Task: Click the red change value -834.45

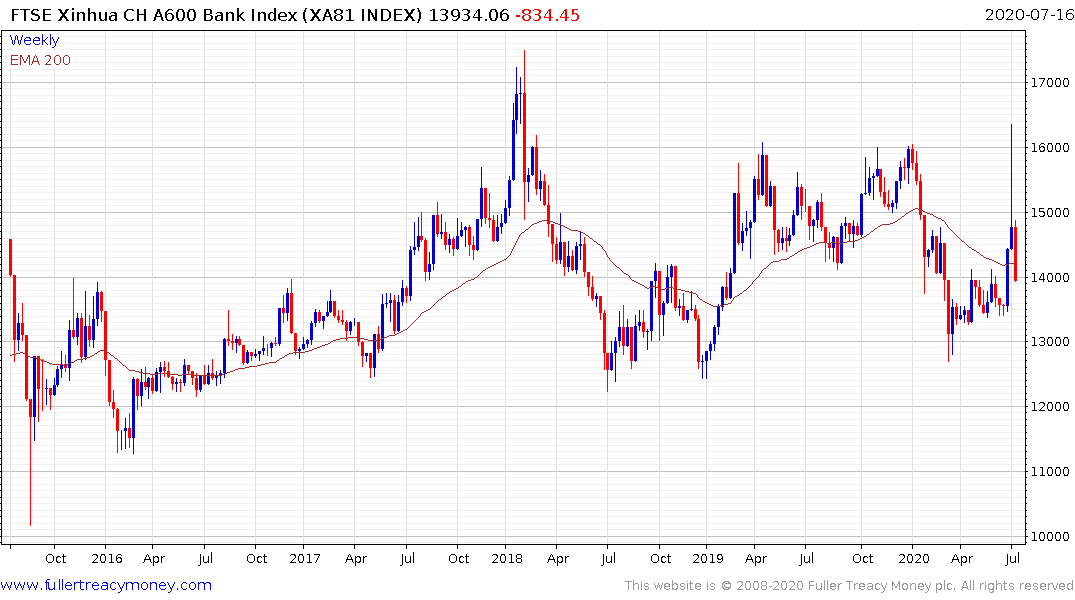Action: (548, 14)
